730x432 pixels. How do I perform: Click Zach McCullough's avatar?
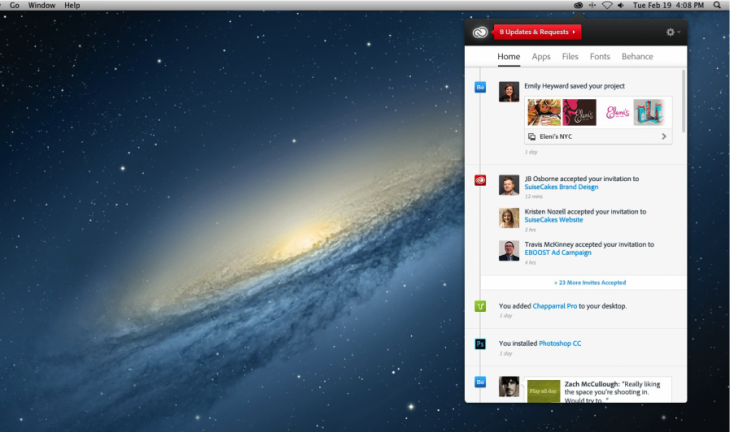[509, 387]
